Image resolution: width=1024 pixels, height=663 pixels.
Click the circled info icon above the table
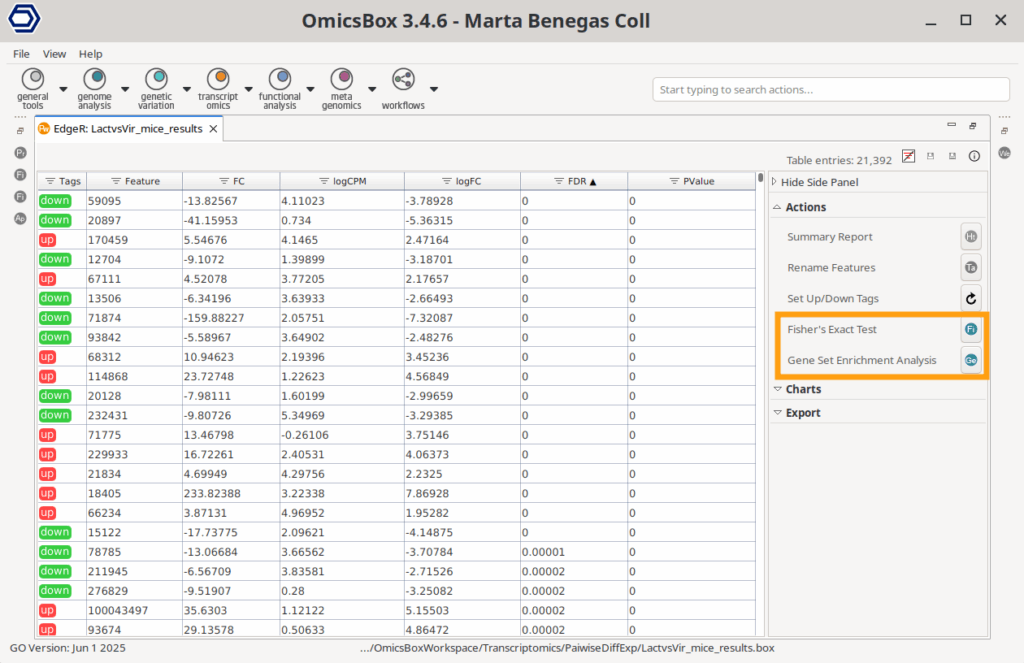coord(974,156)
